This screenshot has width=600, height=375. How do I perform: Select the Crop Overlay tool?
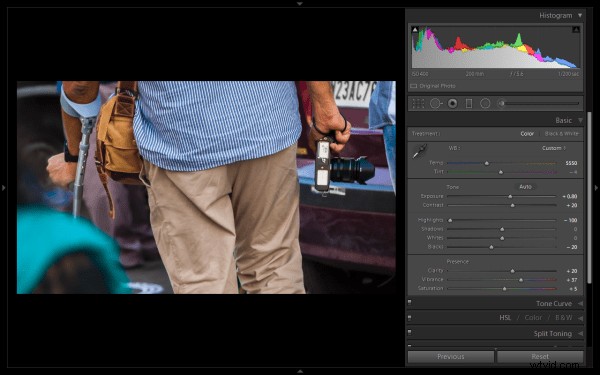click(418, 103)
